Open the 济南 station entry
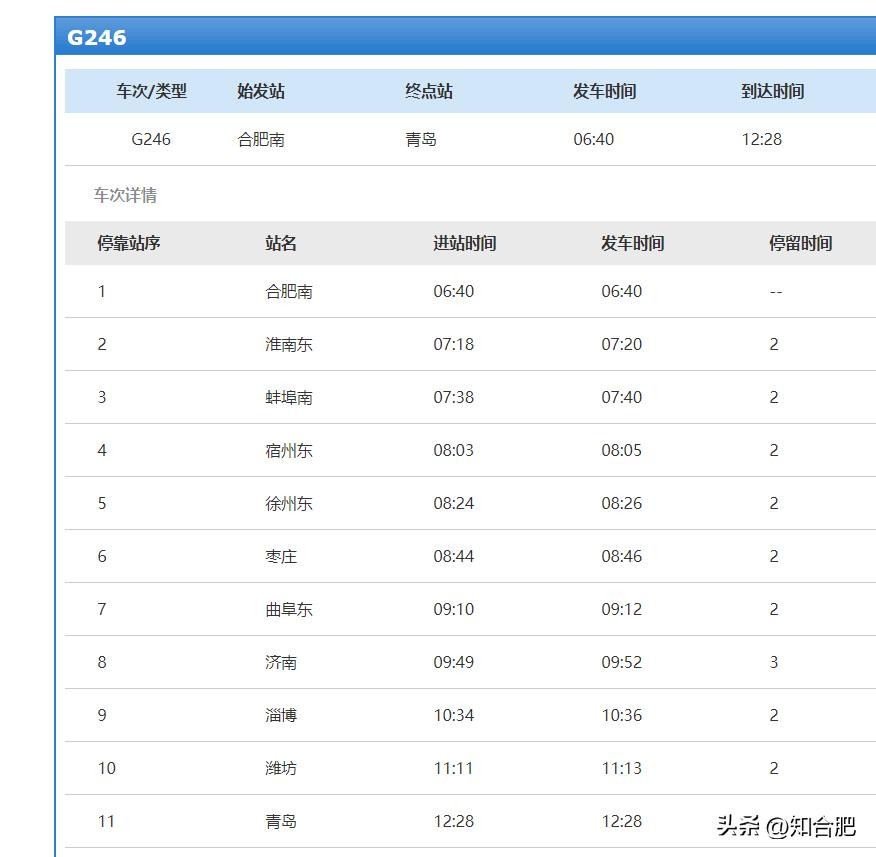876x857 pixels. tap(281, 662)
